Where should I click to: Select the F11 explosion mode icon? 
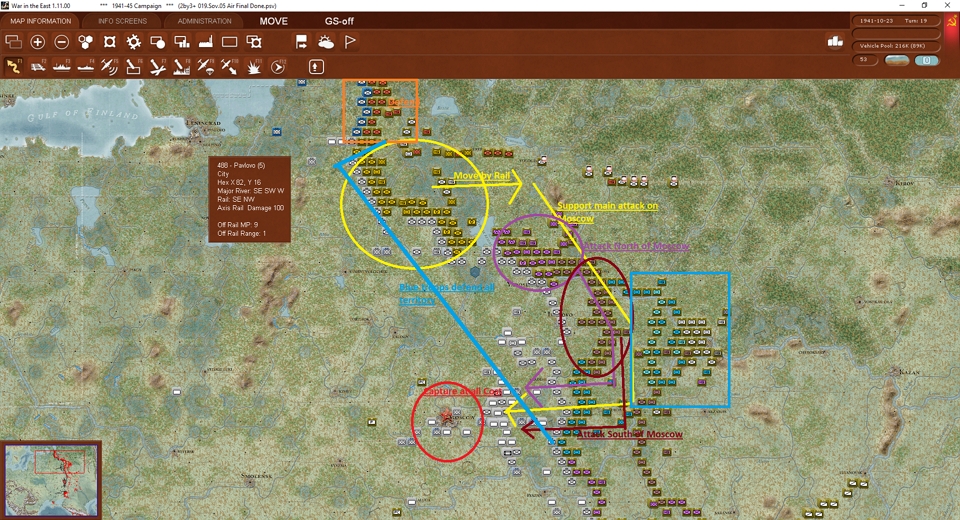tap(253, 66)
